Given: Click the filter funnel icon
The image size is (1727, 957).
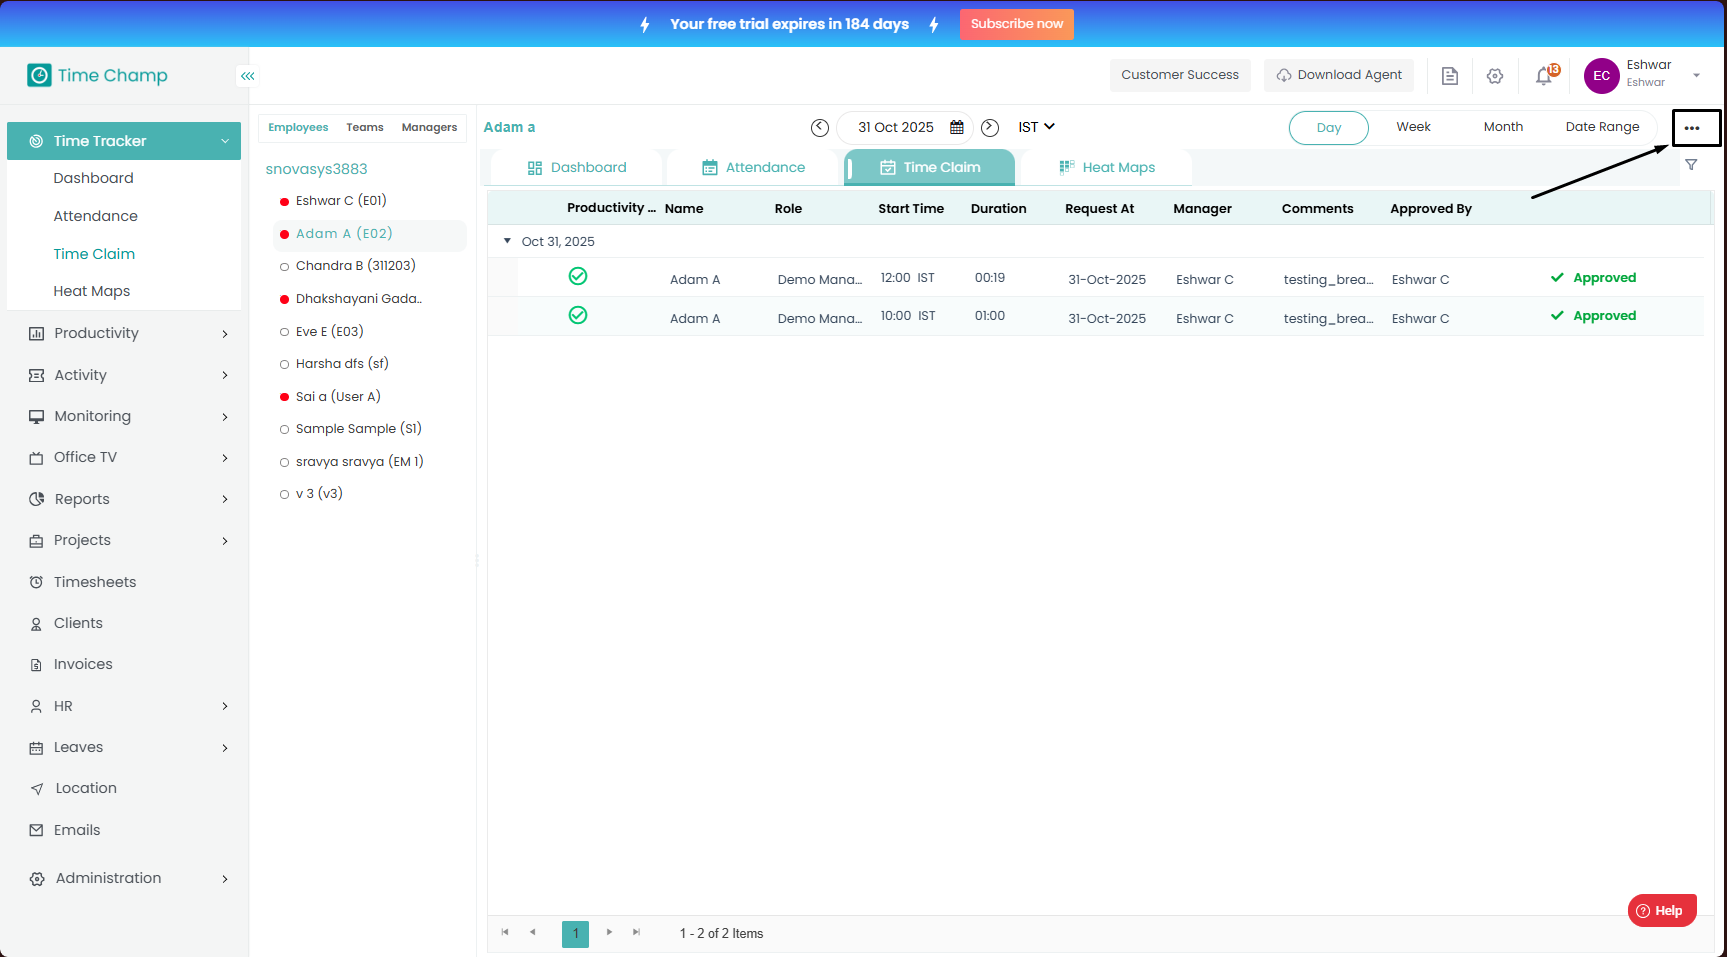Looking at the screenshot, I should [1691, 165].
